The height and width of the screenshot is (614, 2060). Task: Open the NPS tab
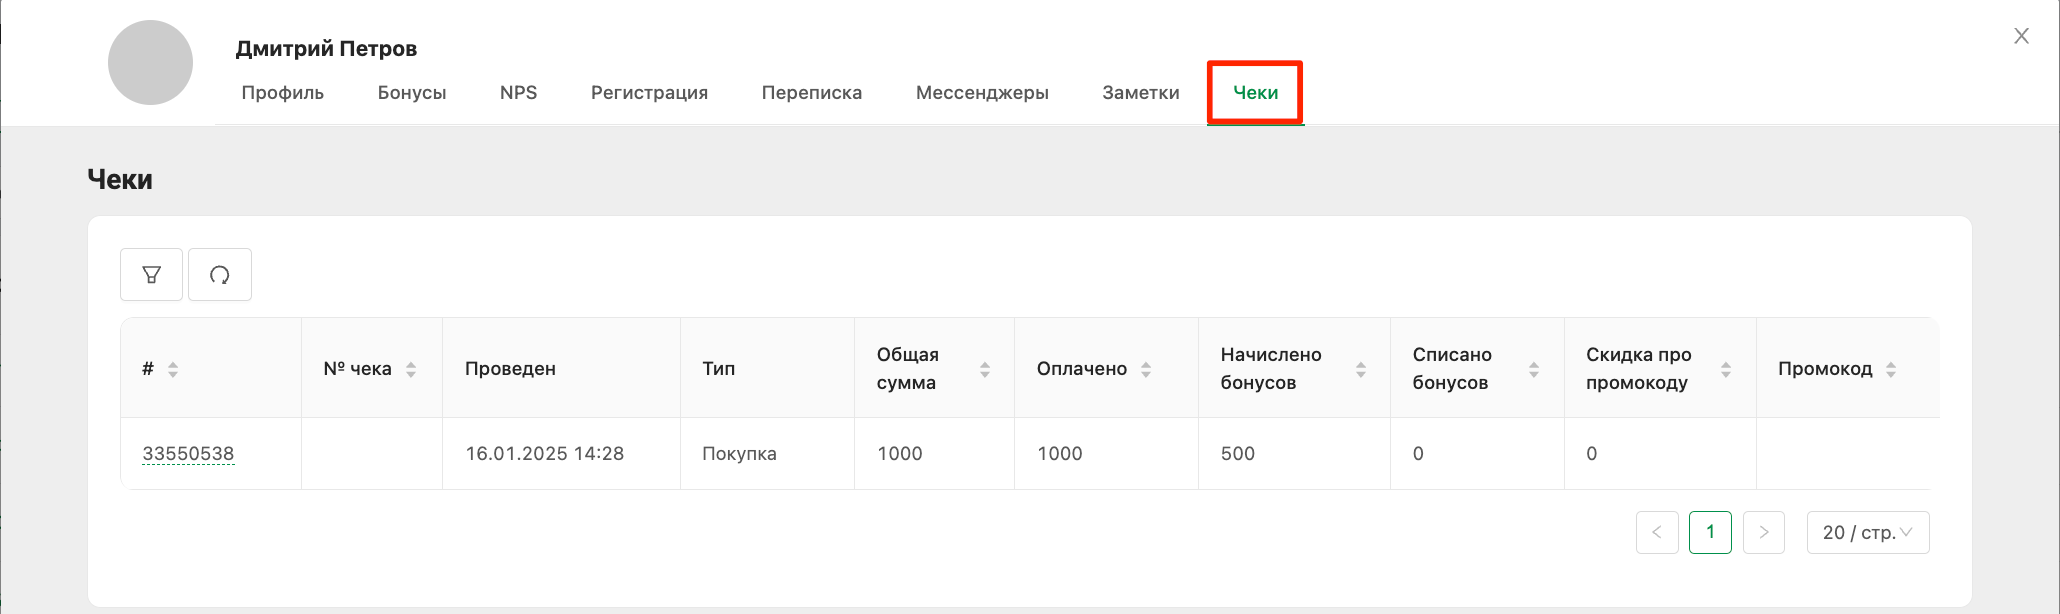click(x=519, y=93)
